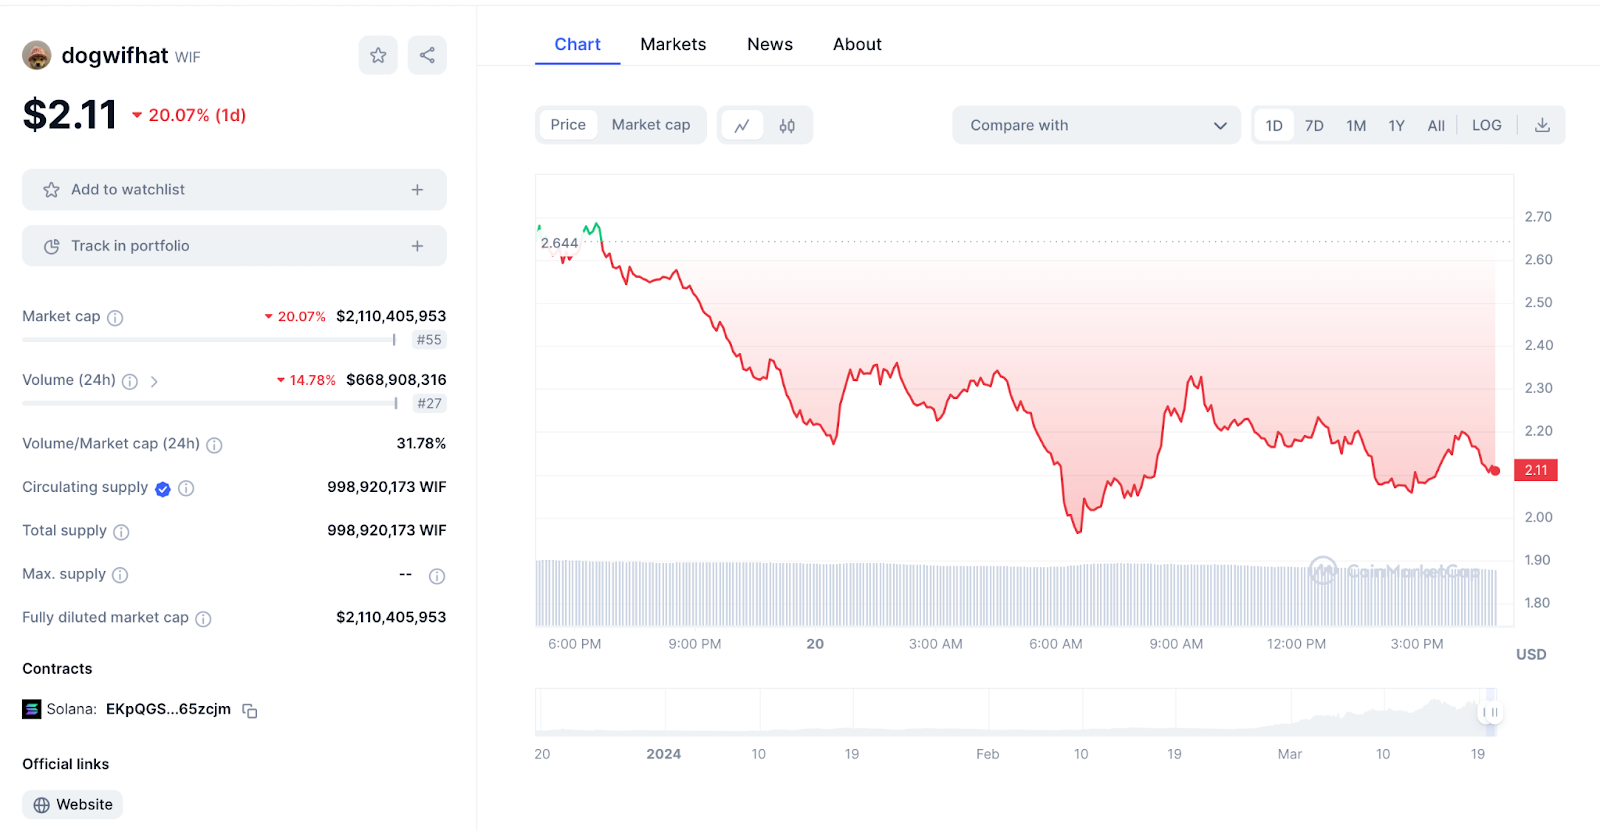
Task: Click the #27 volume rank badge
Action: point(430,404)
